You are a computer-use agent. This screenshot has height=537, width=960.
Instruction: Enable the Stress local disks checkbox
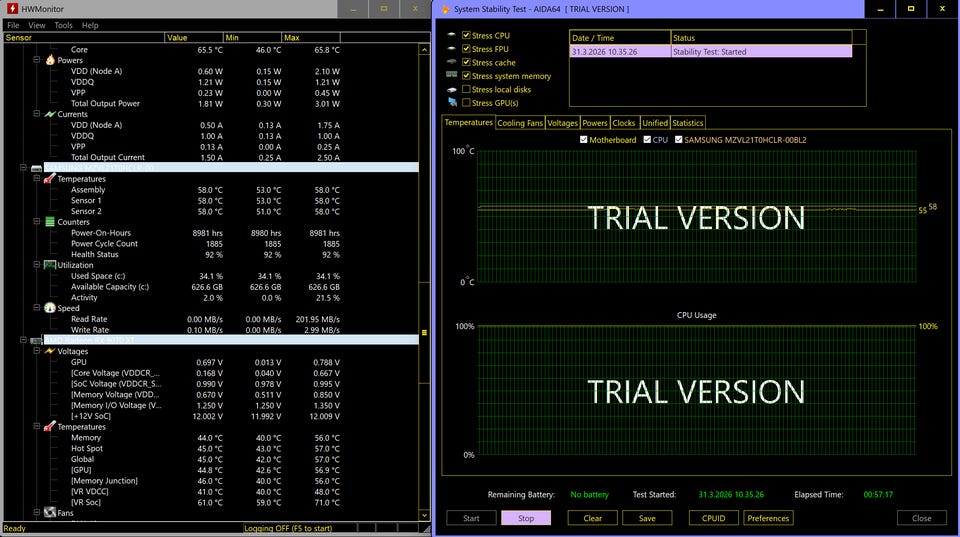pyautogui.click(x=466, y=89)
